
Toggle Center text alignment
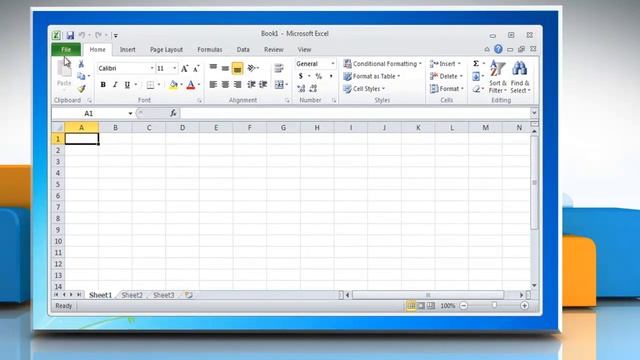pyautogui.click(x=225, y=84)
